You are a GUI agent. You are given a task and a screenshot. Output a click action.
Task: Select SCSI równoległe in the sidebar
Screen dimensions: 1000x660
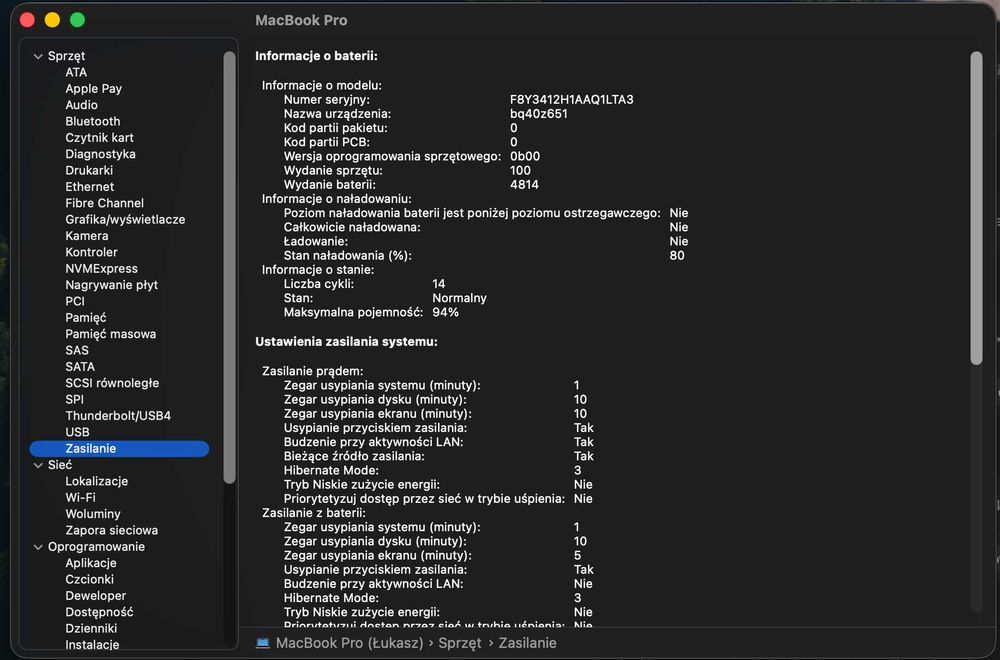point(112,383)
